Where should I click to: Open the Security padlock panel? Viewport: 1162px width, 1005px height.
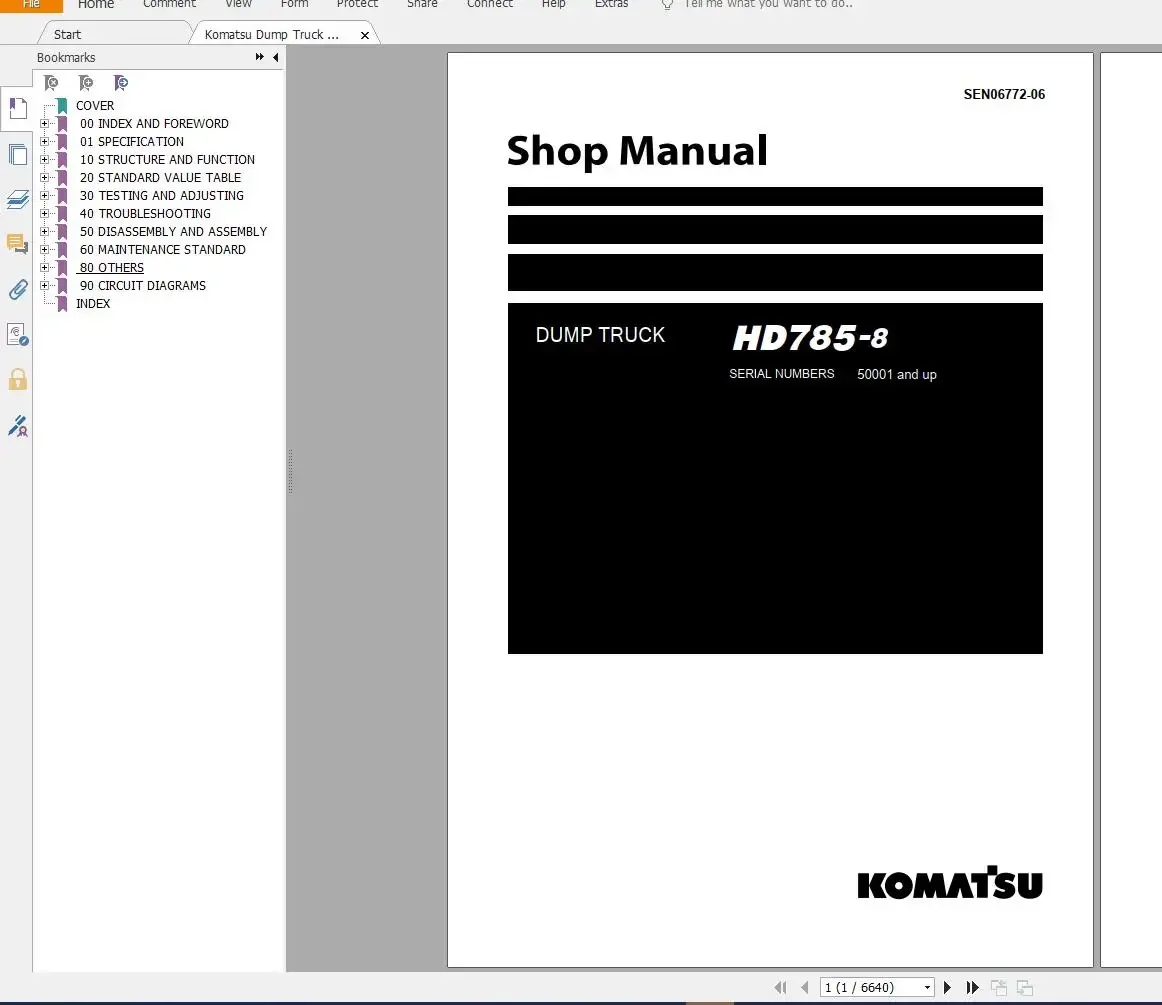[18, 379]
